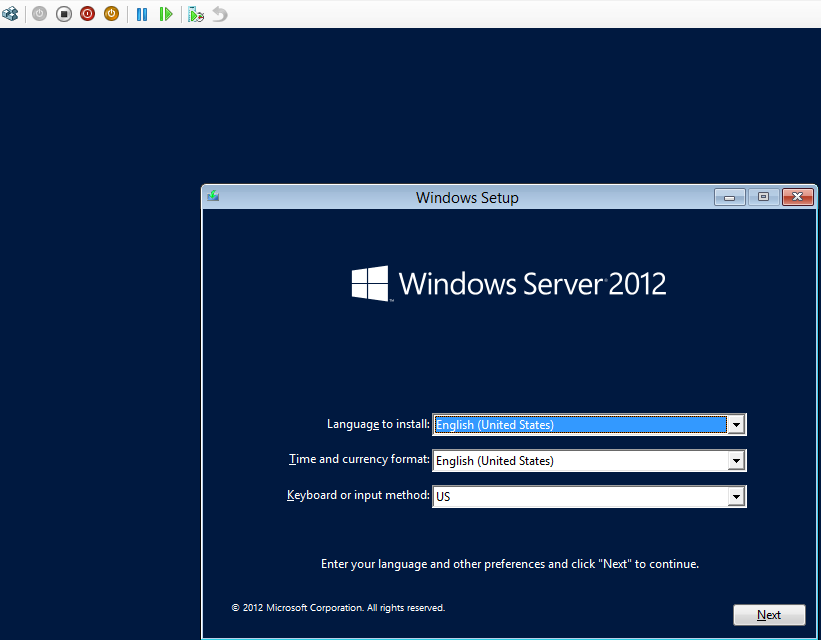Click the 'Keyboard or input method:' label

pyautogui.click(x=358, y=495)
